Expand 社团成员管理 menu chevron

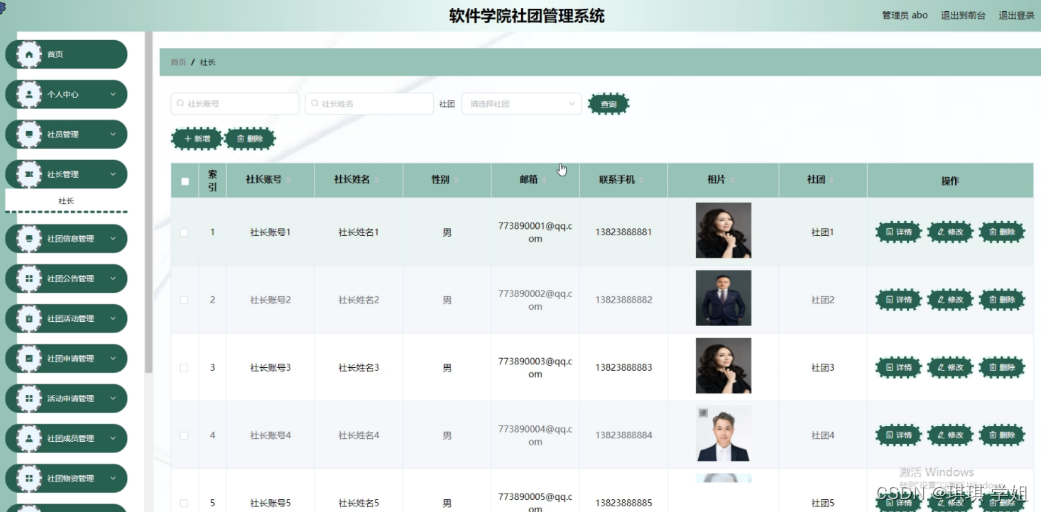coord(113,438)
